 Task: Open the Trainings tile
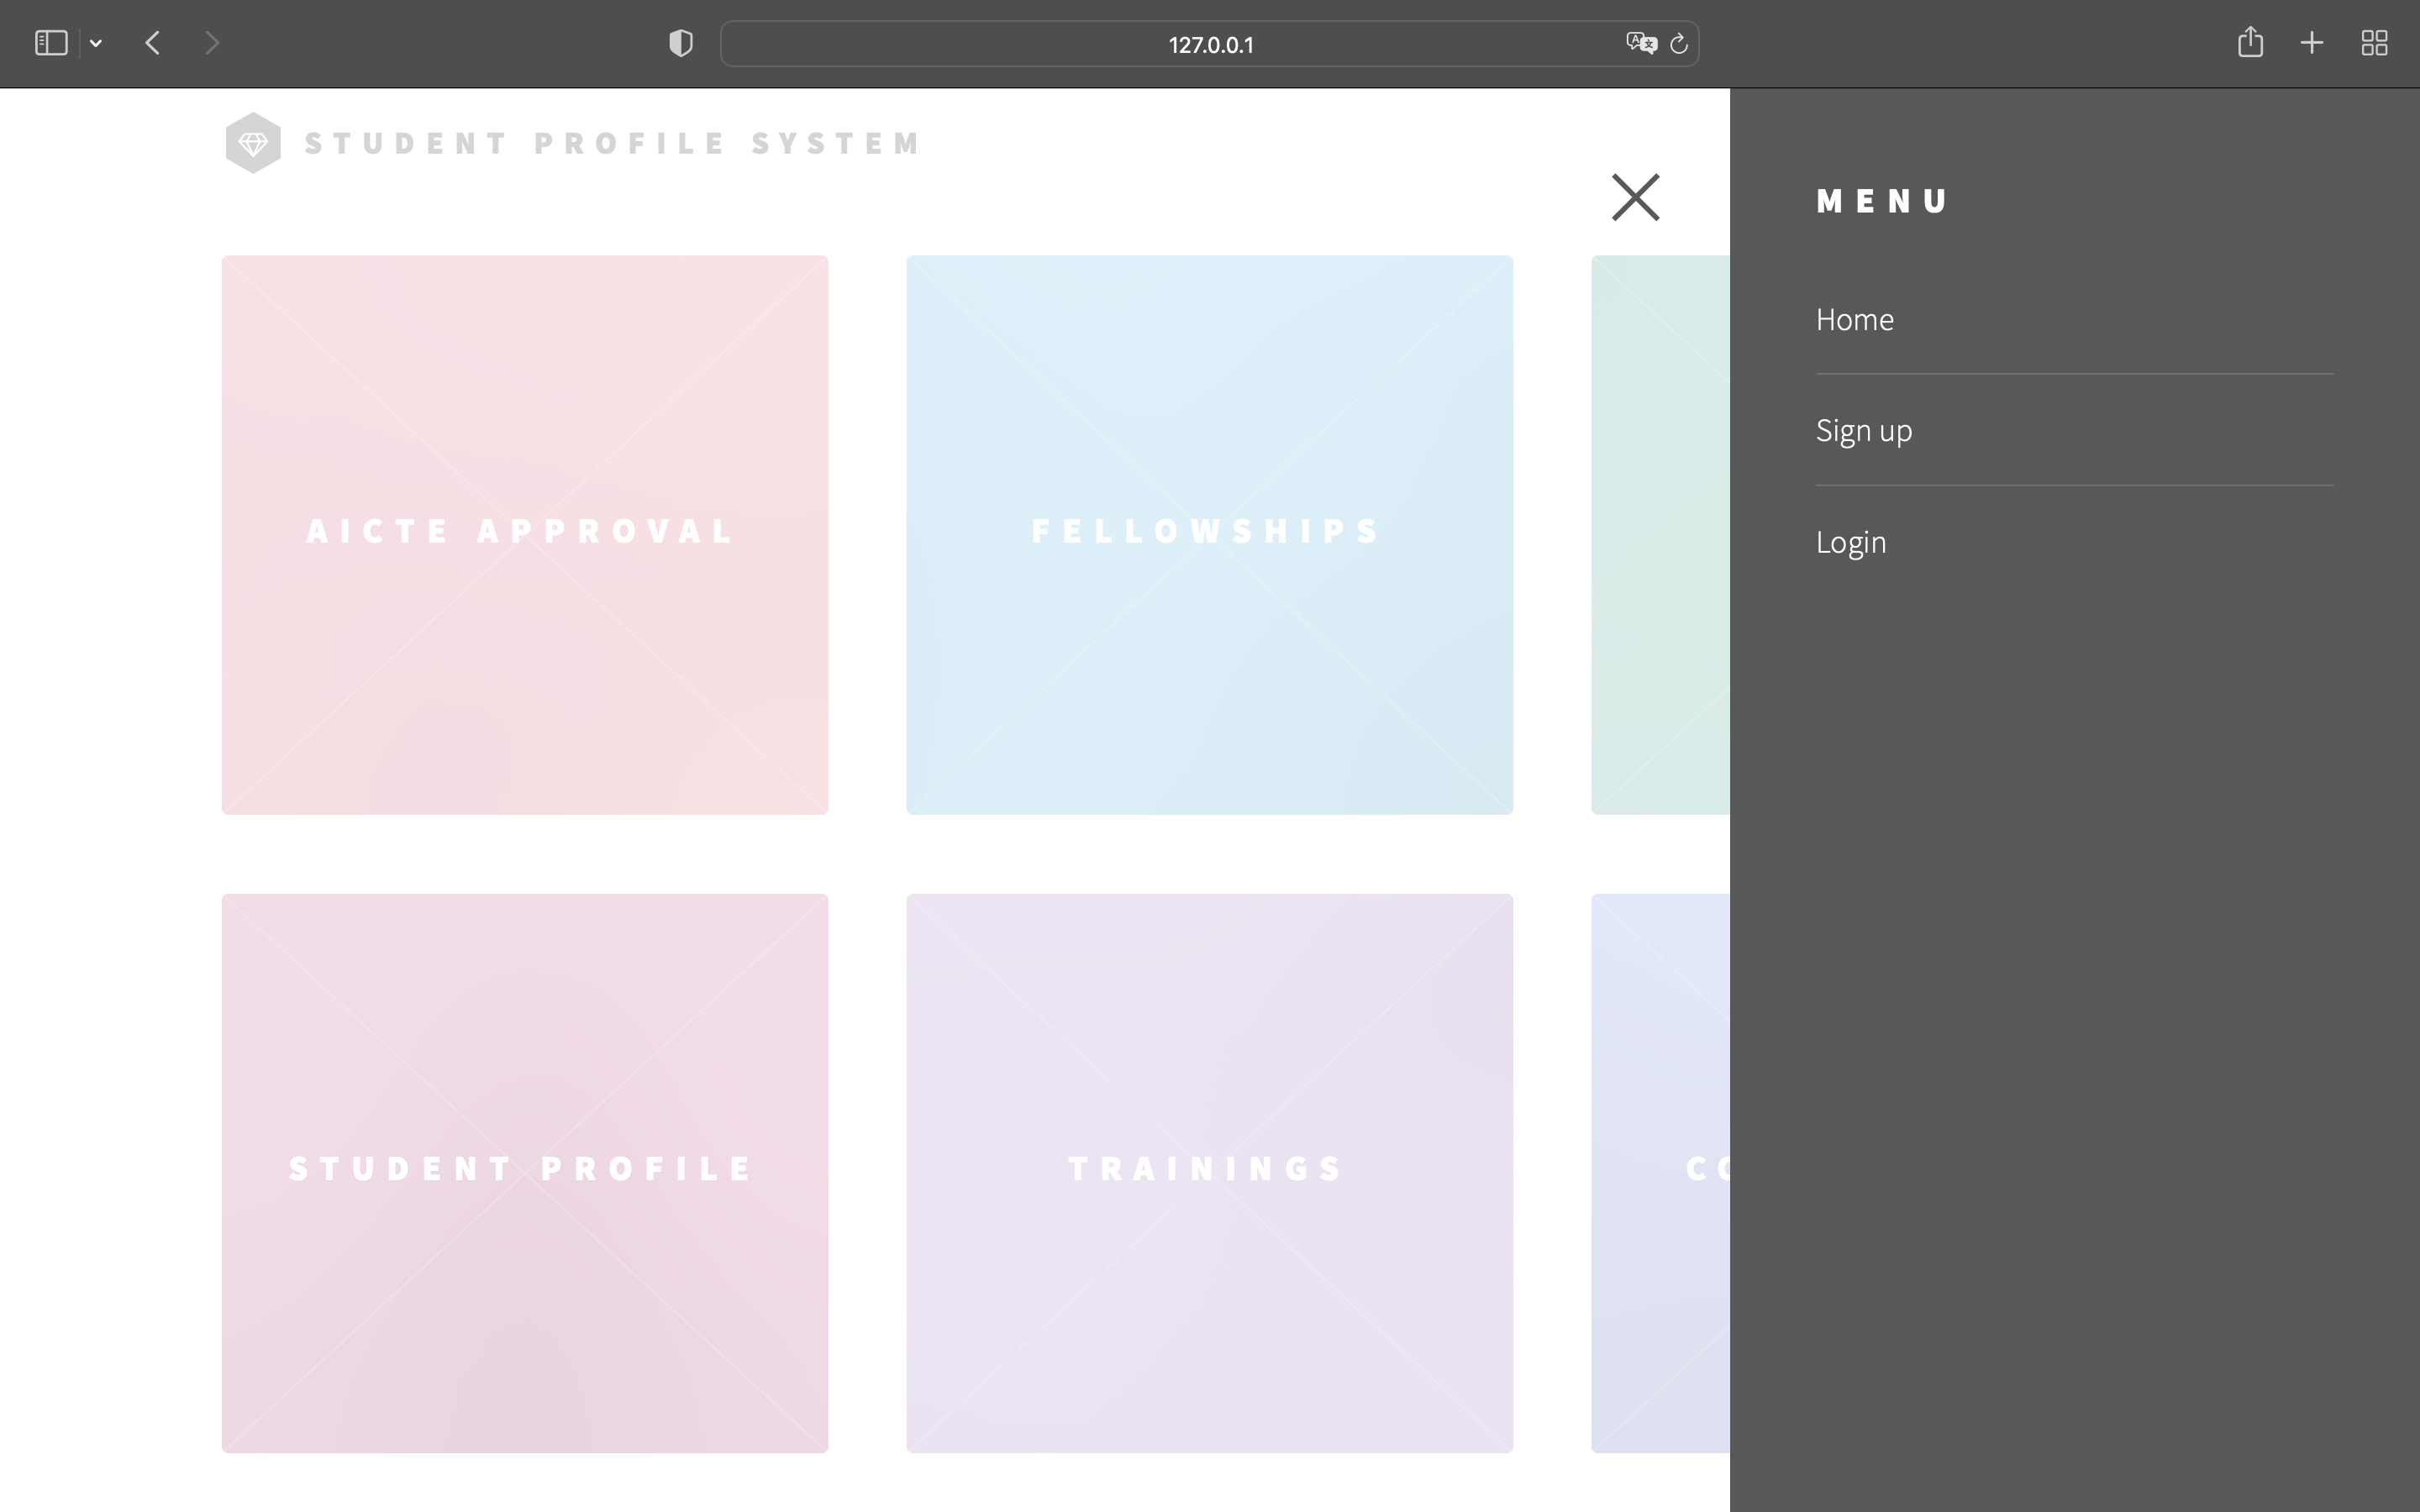(x=1209, y=1172)
